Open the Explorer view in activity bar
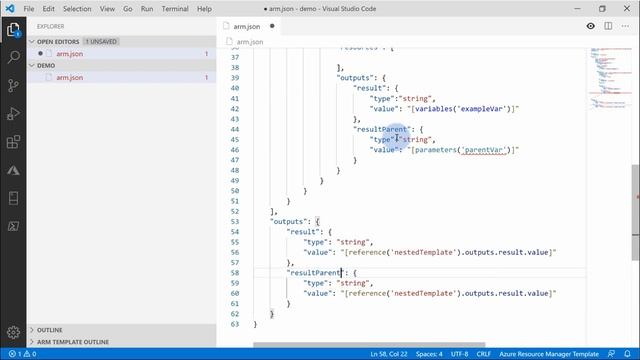The image size is (640, 360). coord(13,29)
